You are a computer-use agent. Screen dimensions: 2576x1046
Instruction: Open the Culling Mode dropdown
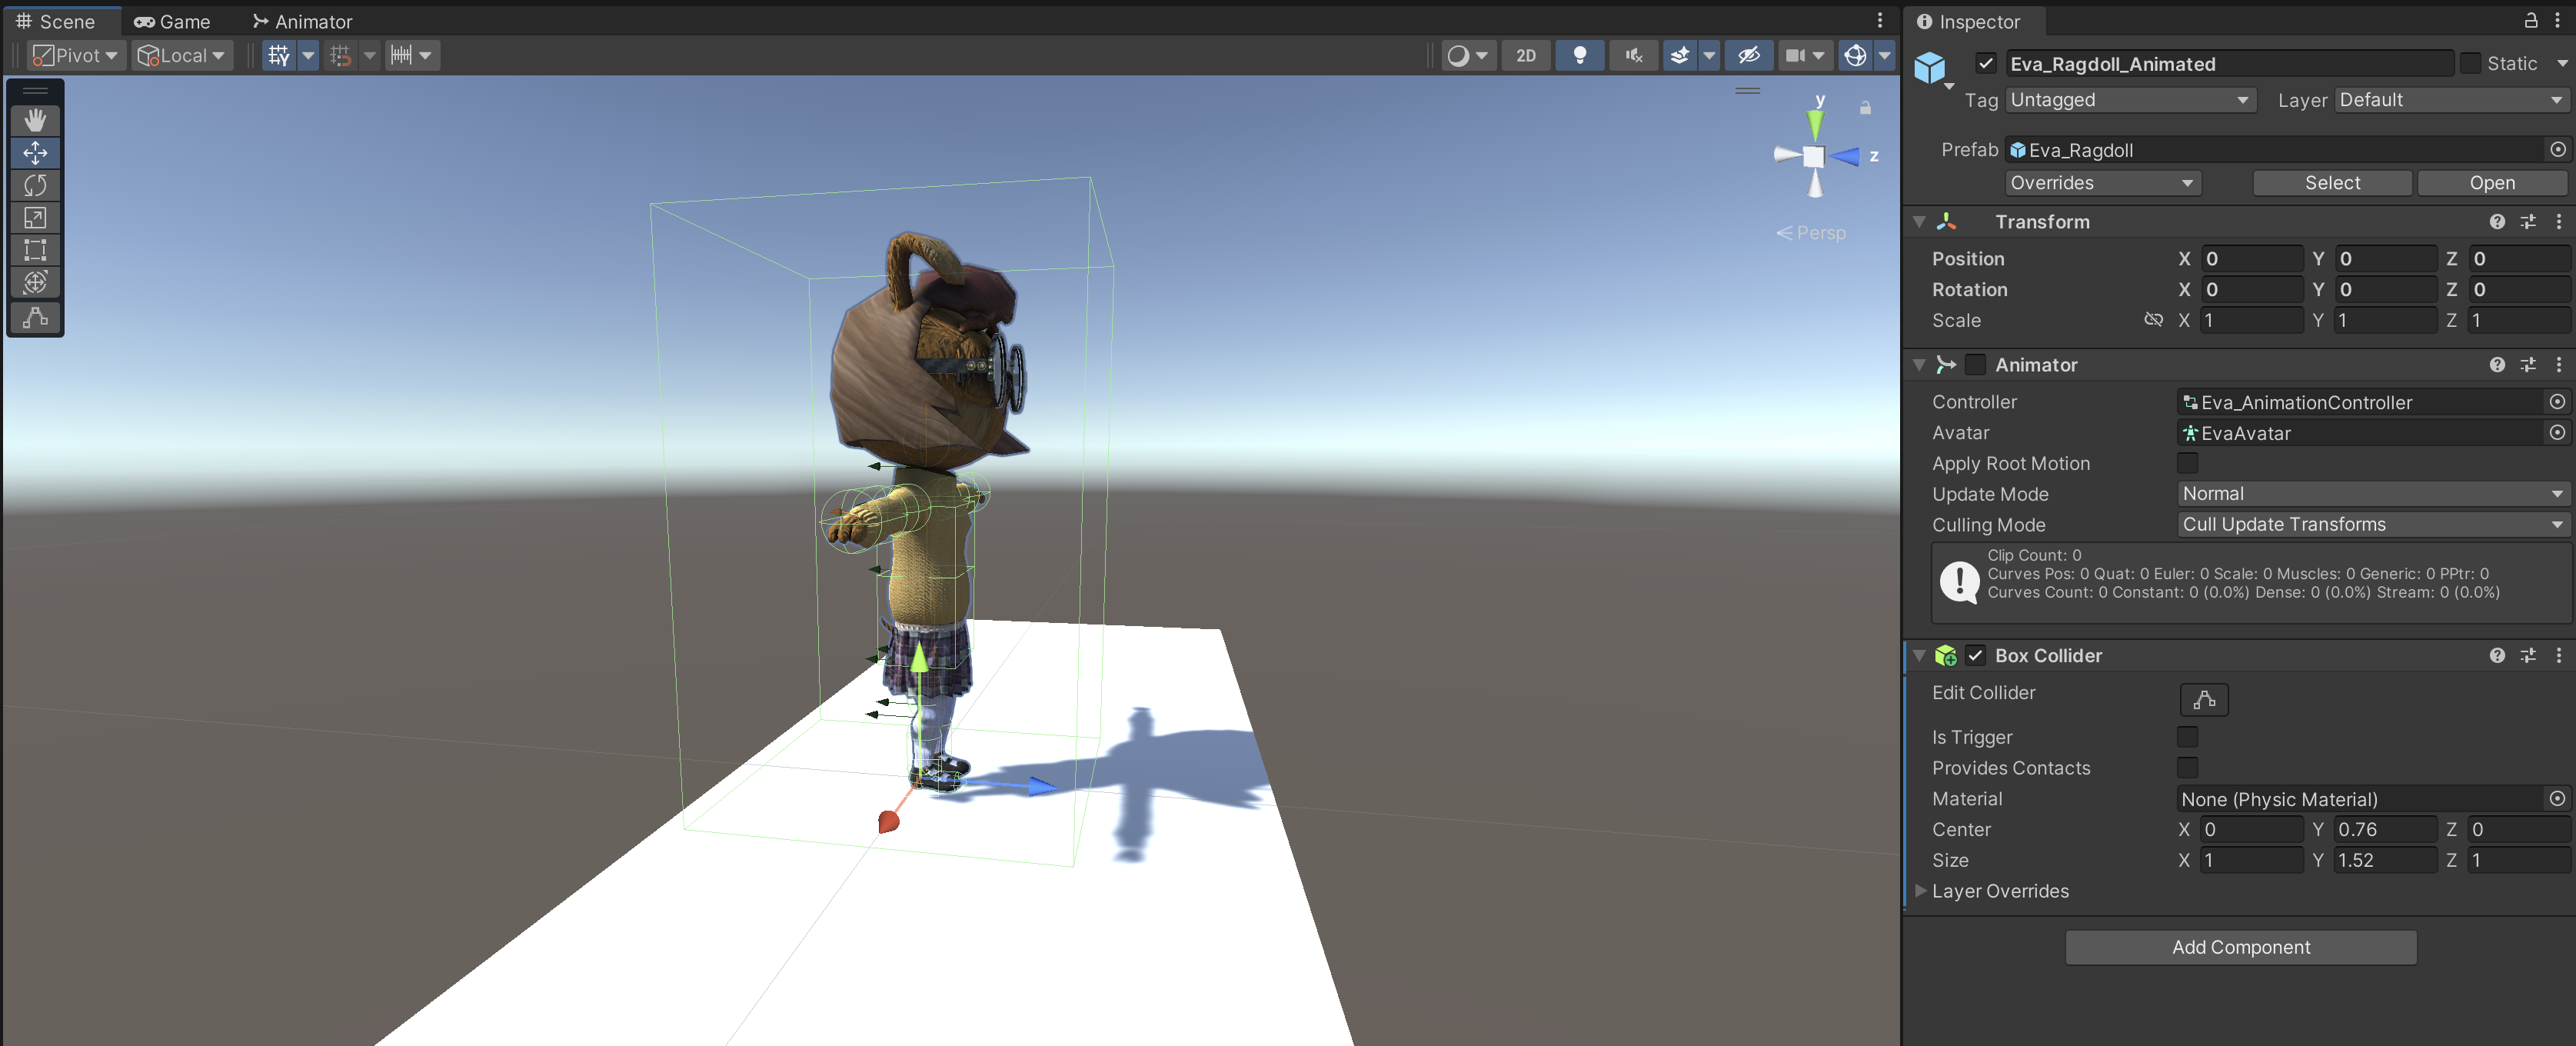2372,524
